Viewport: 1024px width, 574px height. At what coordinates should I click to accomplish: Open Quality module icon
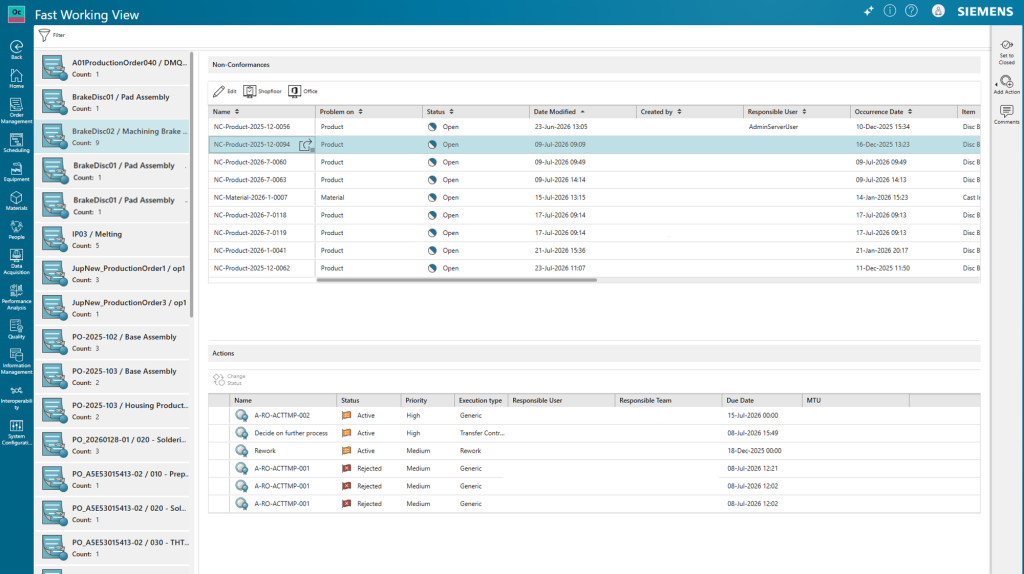16,329
